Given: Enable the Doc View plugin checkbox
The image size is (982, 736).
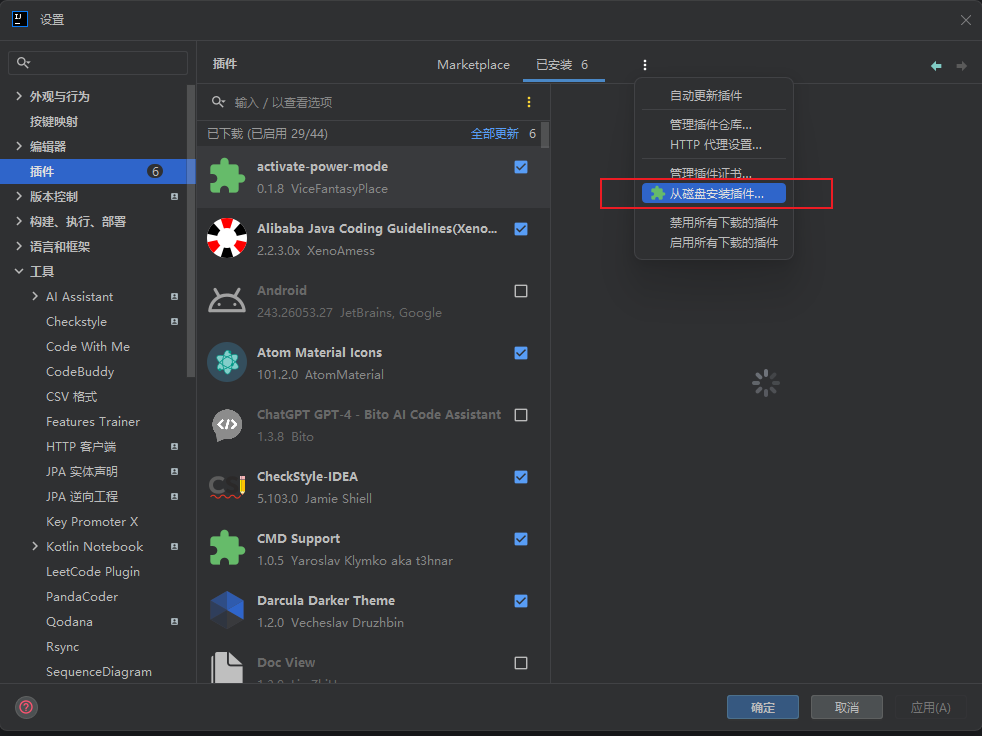Looking at the screenshot, I should tap(521, 663).
